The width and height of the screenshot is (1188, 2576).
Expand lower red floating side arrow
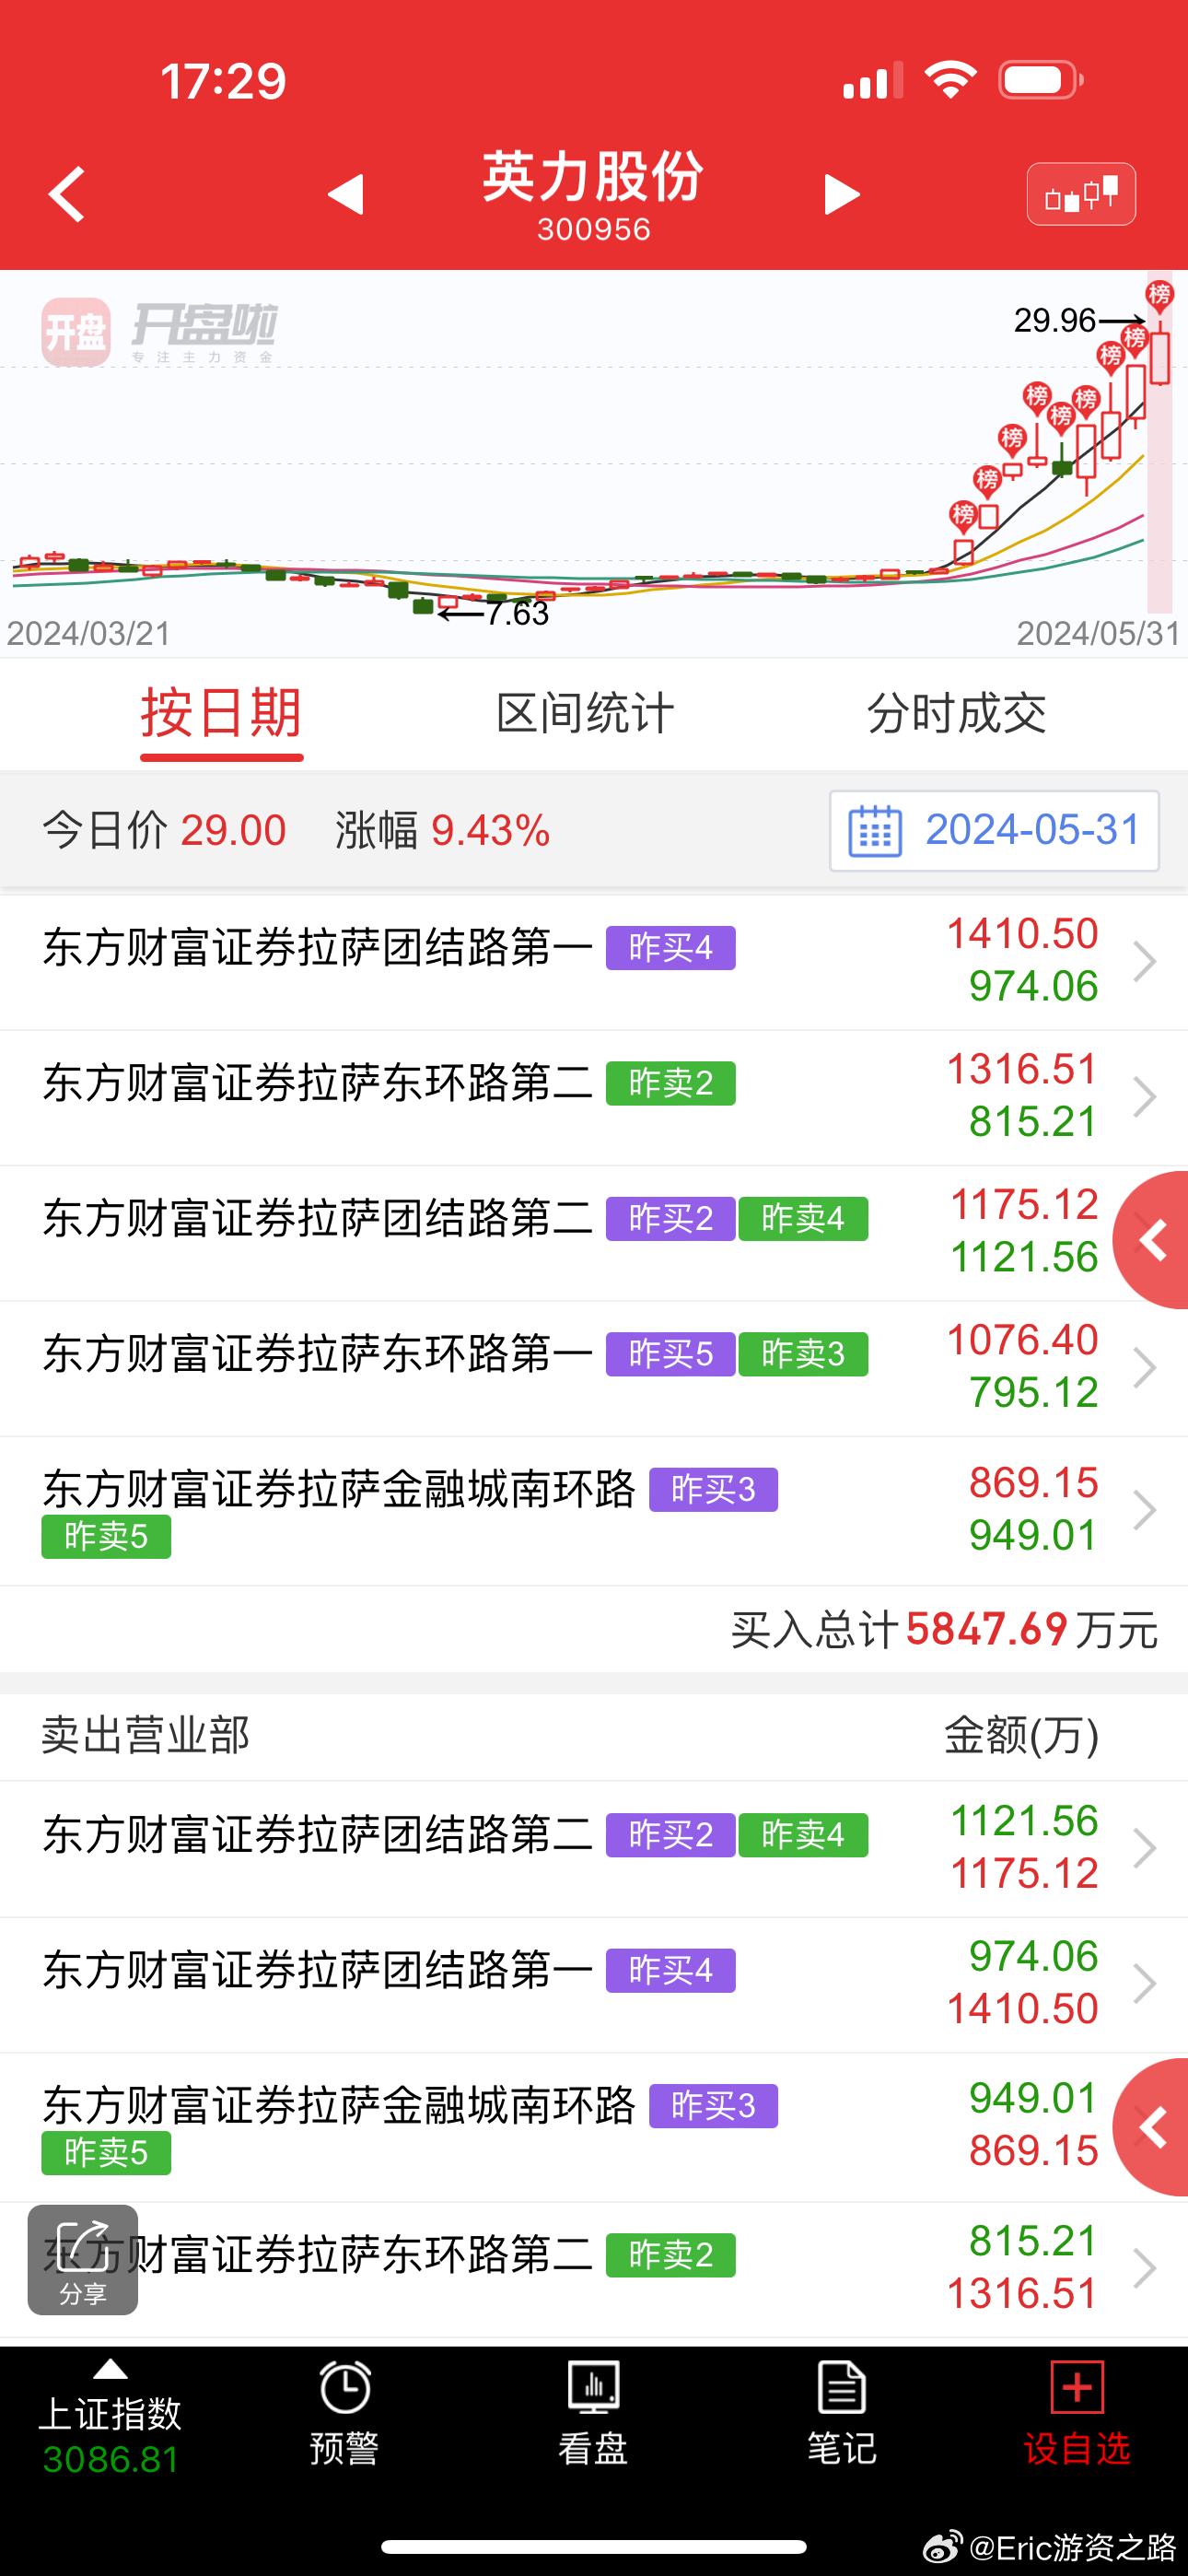click(1152, 2128)
